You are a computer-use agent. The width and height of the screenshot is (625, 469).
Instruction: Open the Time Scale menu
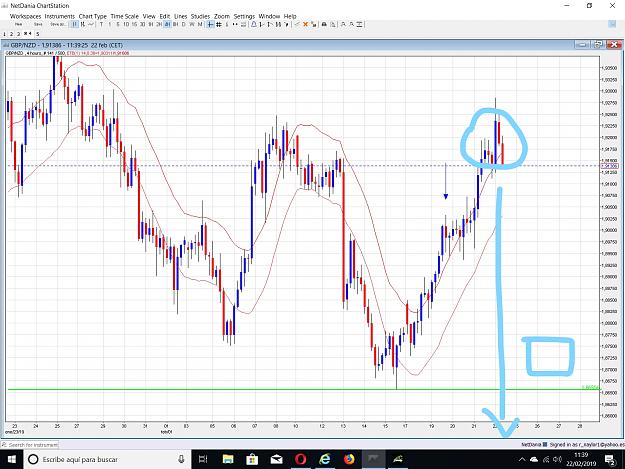click(x=125, y=16)
